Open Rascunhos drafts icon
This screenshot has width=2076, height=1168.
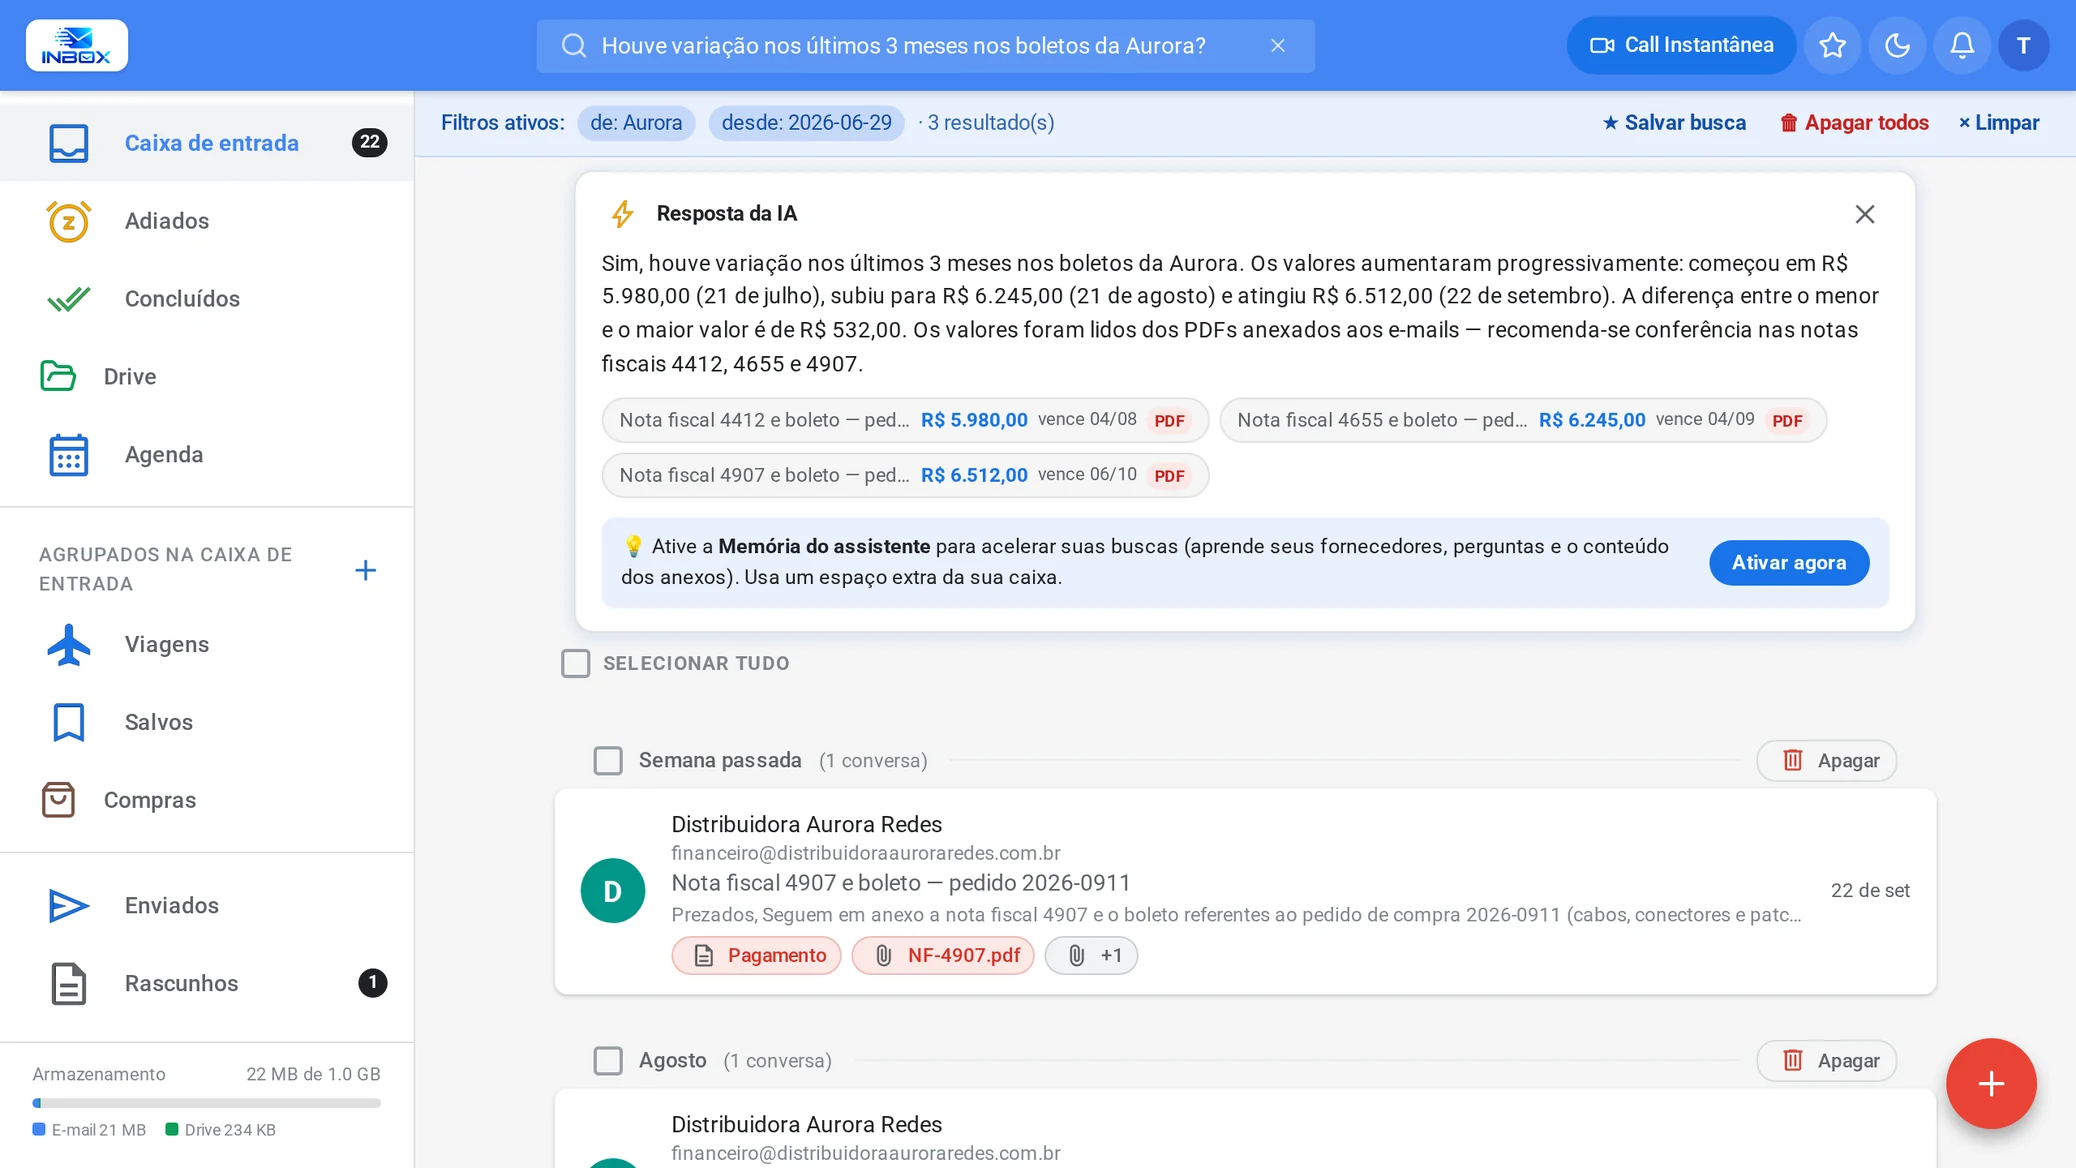click(x=68, y=983)
